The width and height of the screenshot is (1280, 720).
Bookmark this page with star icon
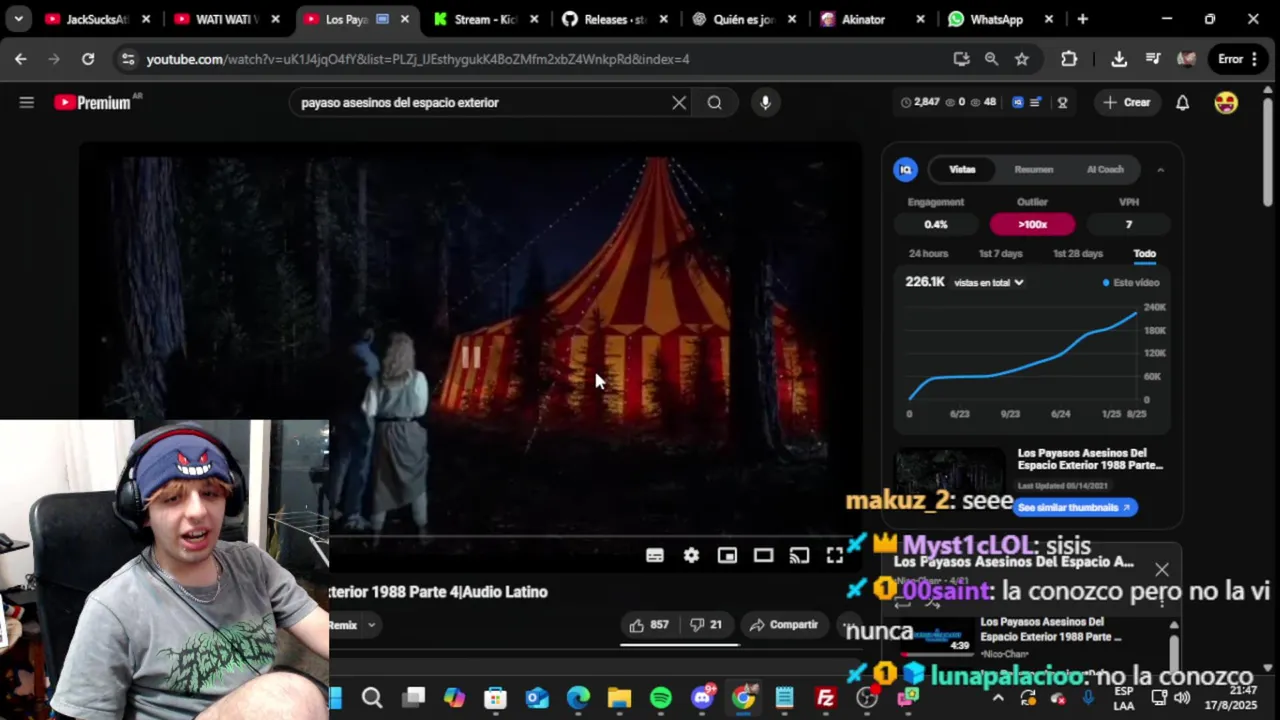[x=1022, y=59]
